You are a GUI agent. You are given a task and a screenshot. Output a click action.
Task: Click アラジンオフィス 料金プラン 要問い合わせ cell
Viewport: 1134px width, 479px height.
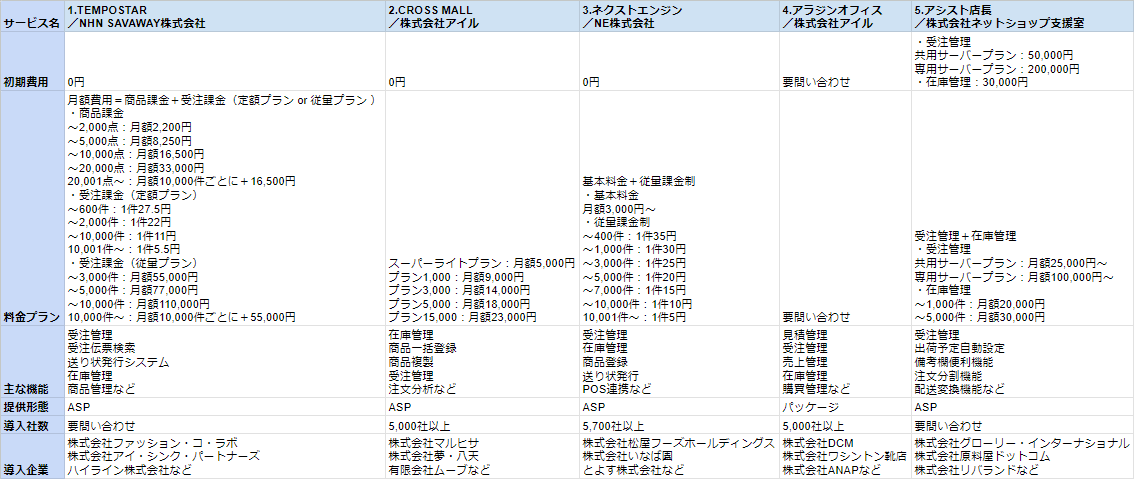tap(846, 208)
